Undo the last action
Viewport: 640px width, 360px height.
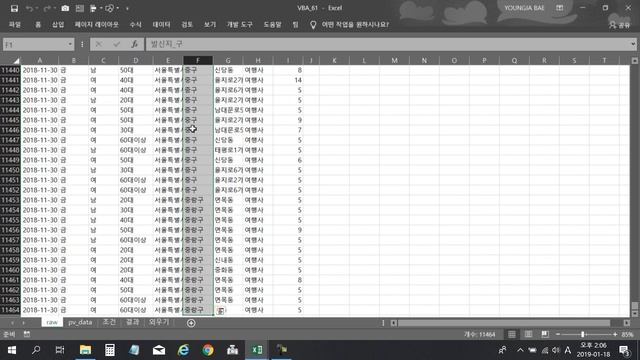pyautogui.click(x=29, y=8)
